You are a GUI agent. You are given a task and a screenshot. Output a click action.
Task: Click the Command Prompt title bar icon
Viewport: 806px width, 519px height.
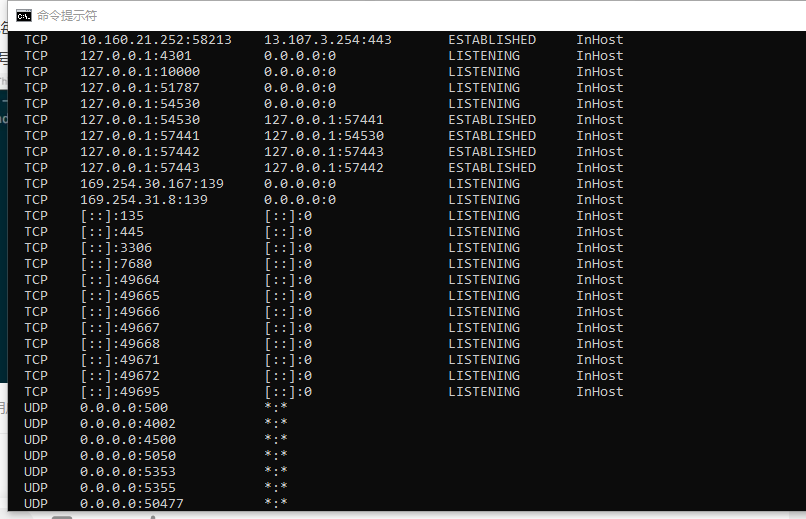24,16
